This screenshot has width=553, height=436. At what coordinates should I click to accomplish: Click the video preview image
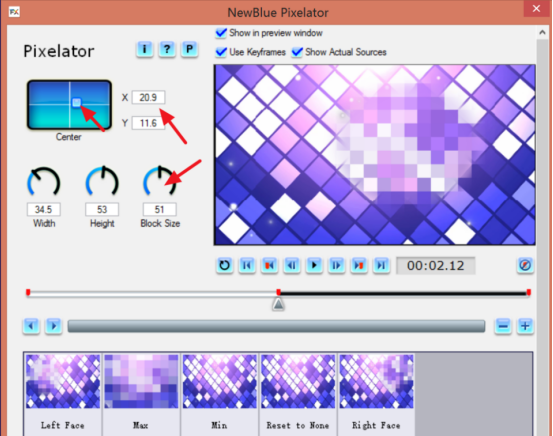[x=375, y=155]
